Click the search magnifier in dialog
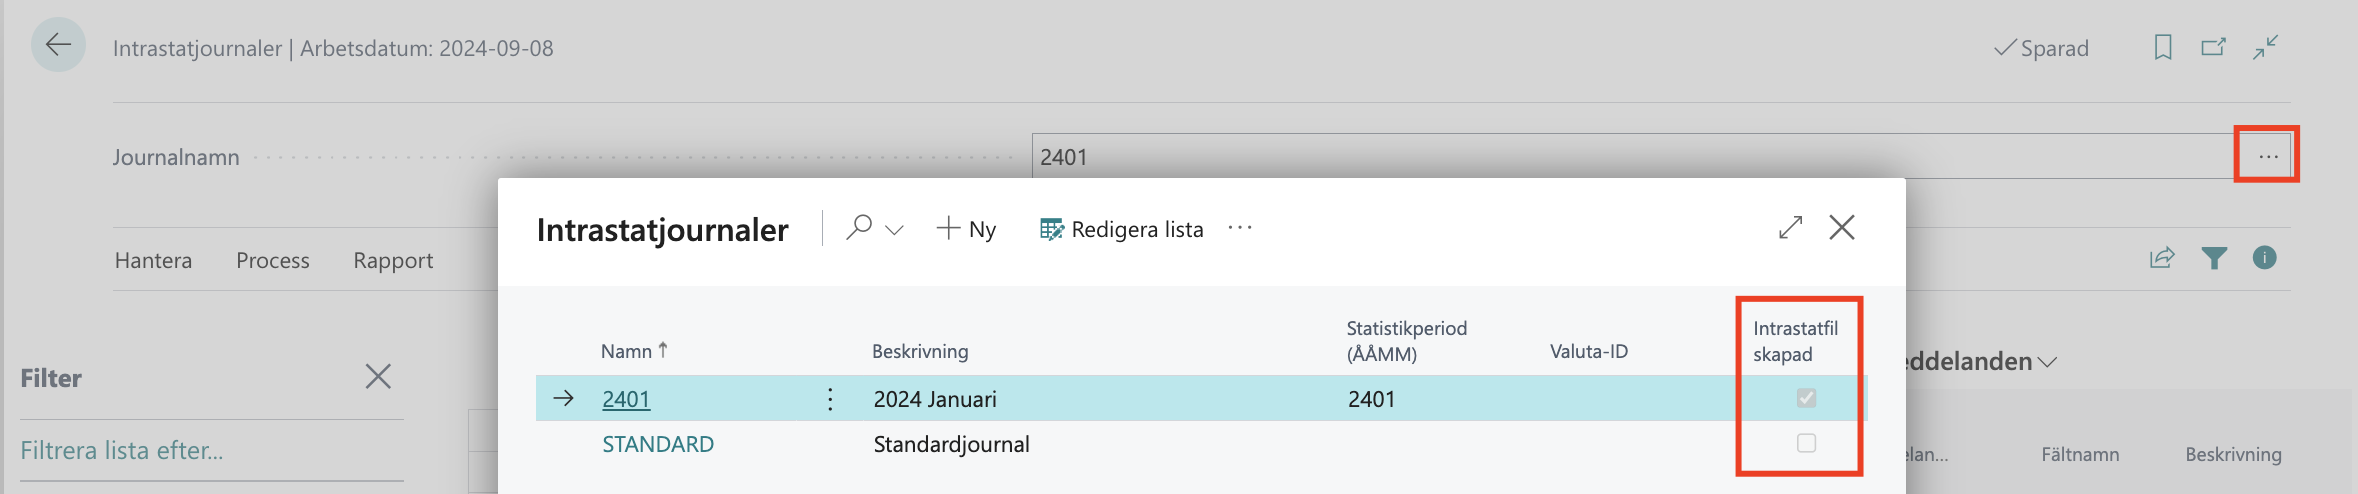 click(x=859, y=228)
